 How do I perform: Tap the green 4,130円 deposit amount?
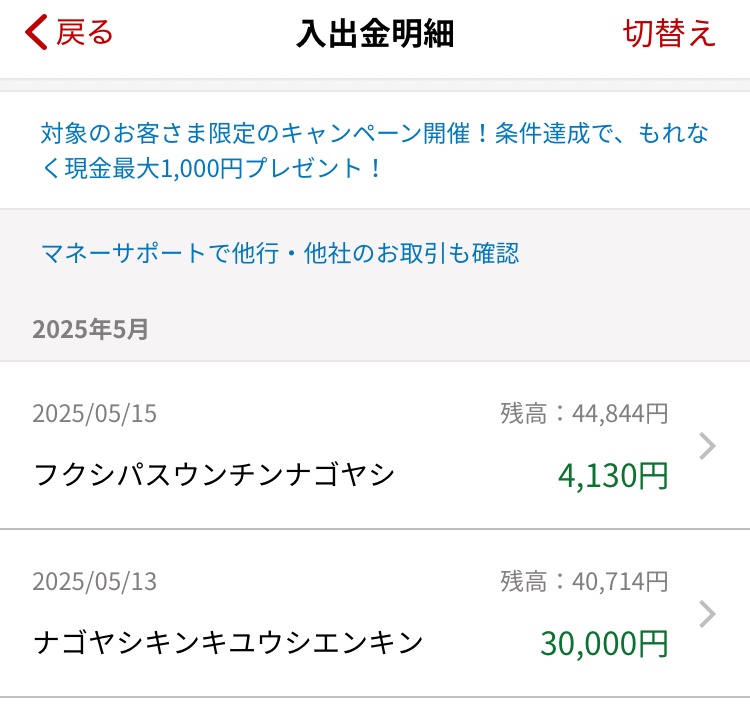[x=613, y=474]
